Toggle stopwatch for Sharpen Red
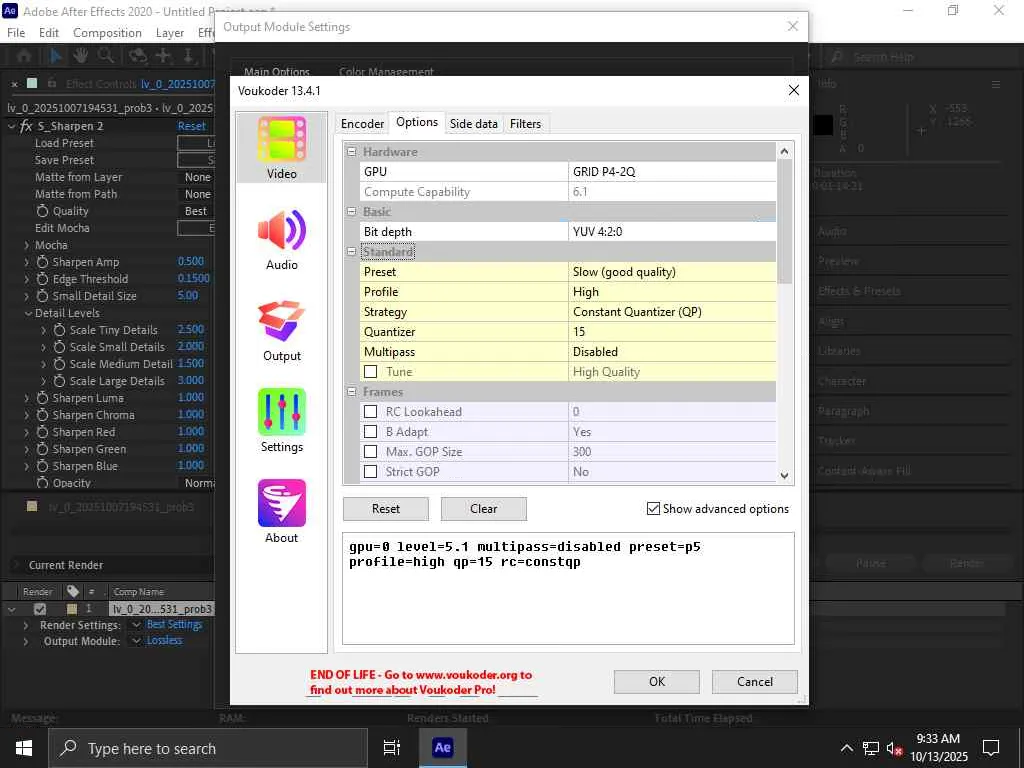Screen dimensions: 1024x768 pyautogui.click(x=42, y=432)
